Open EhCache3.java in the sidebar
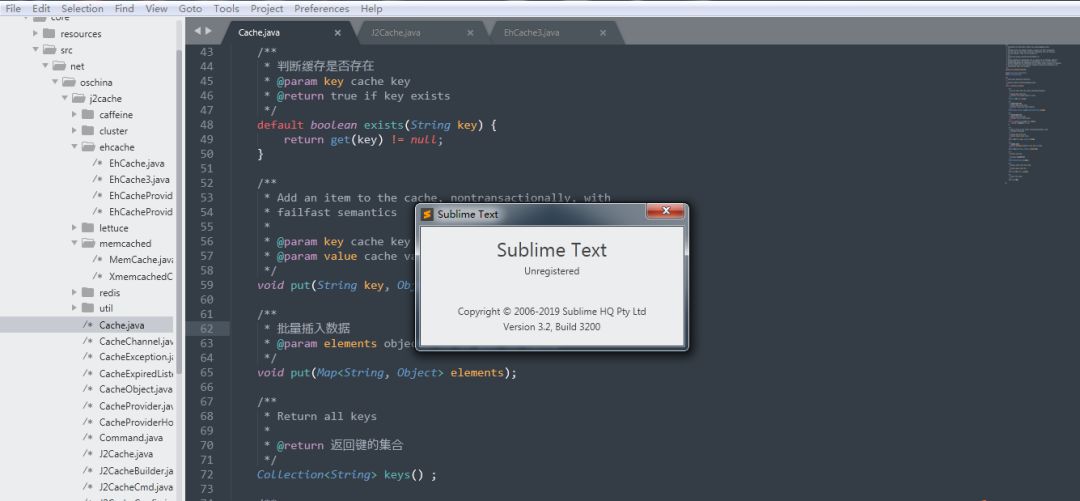Viewport: 1080px width, 501px height. click(139, 179)
